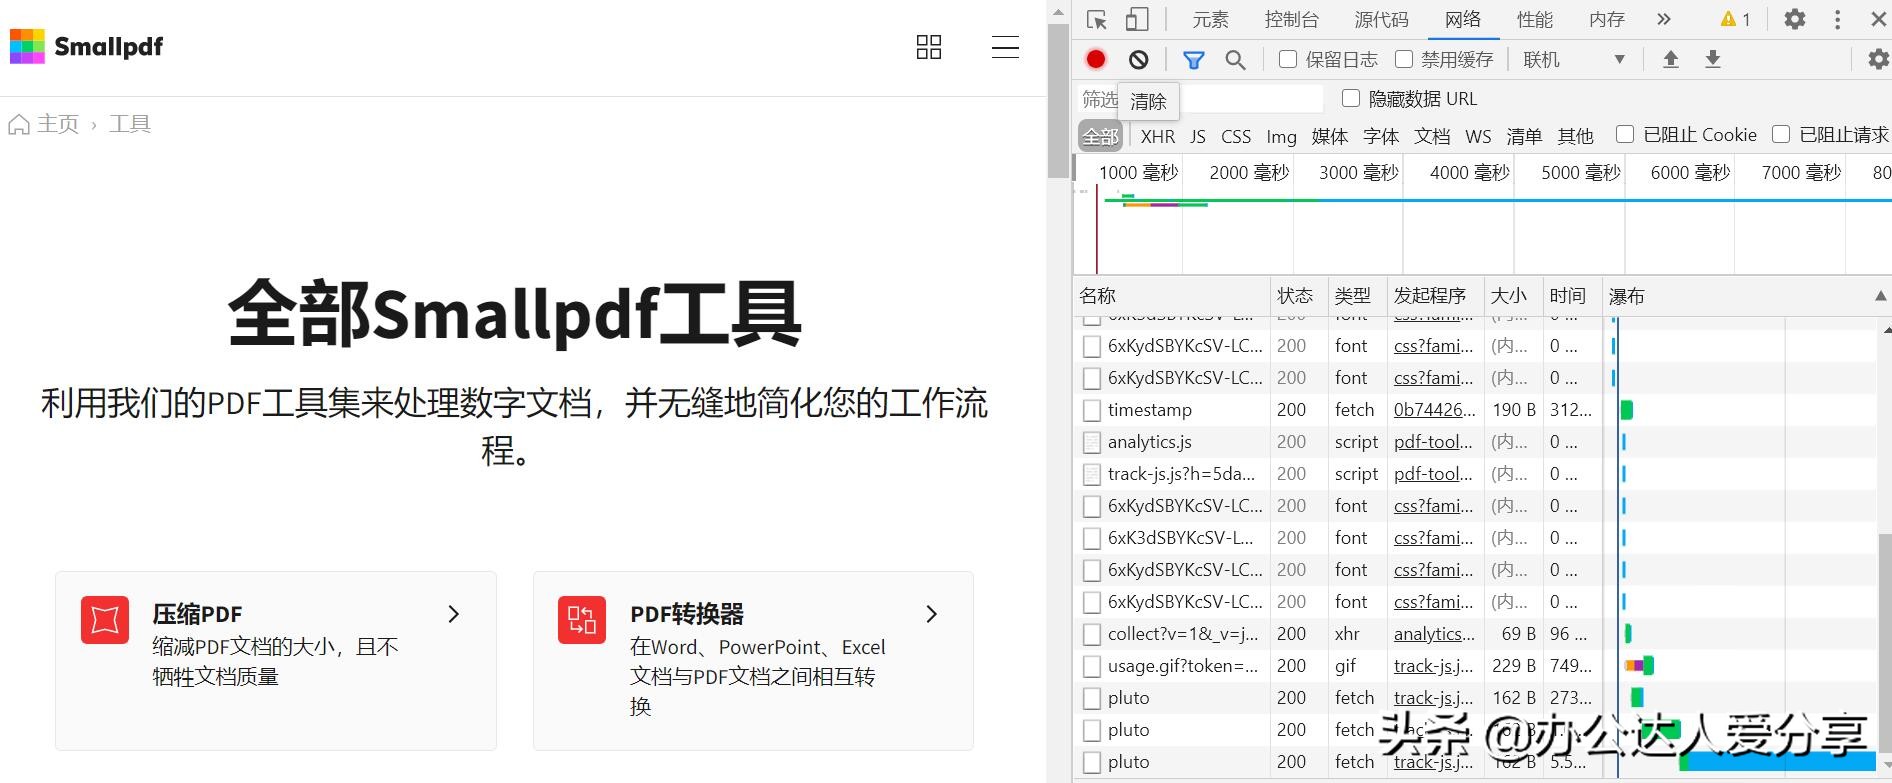Open network search magnifier icon
1892x783 pixels.
[1236, 60]
